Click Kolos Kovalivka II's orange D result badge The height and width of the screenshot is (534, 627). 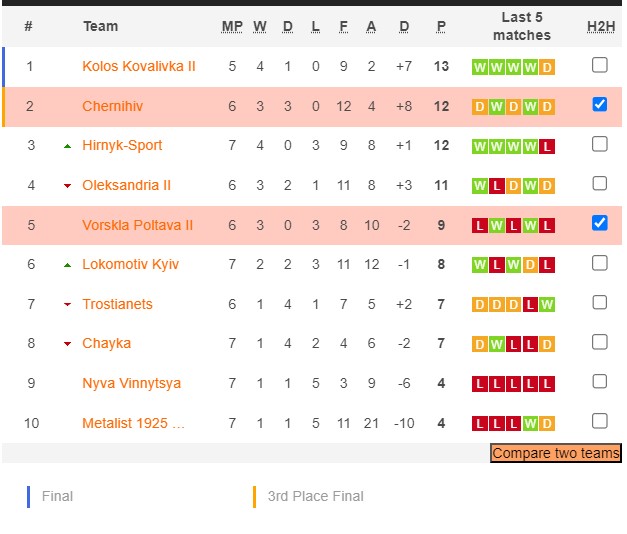coord(546,67)
